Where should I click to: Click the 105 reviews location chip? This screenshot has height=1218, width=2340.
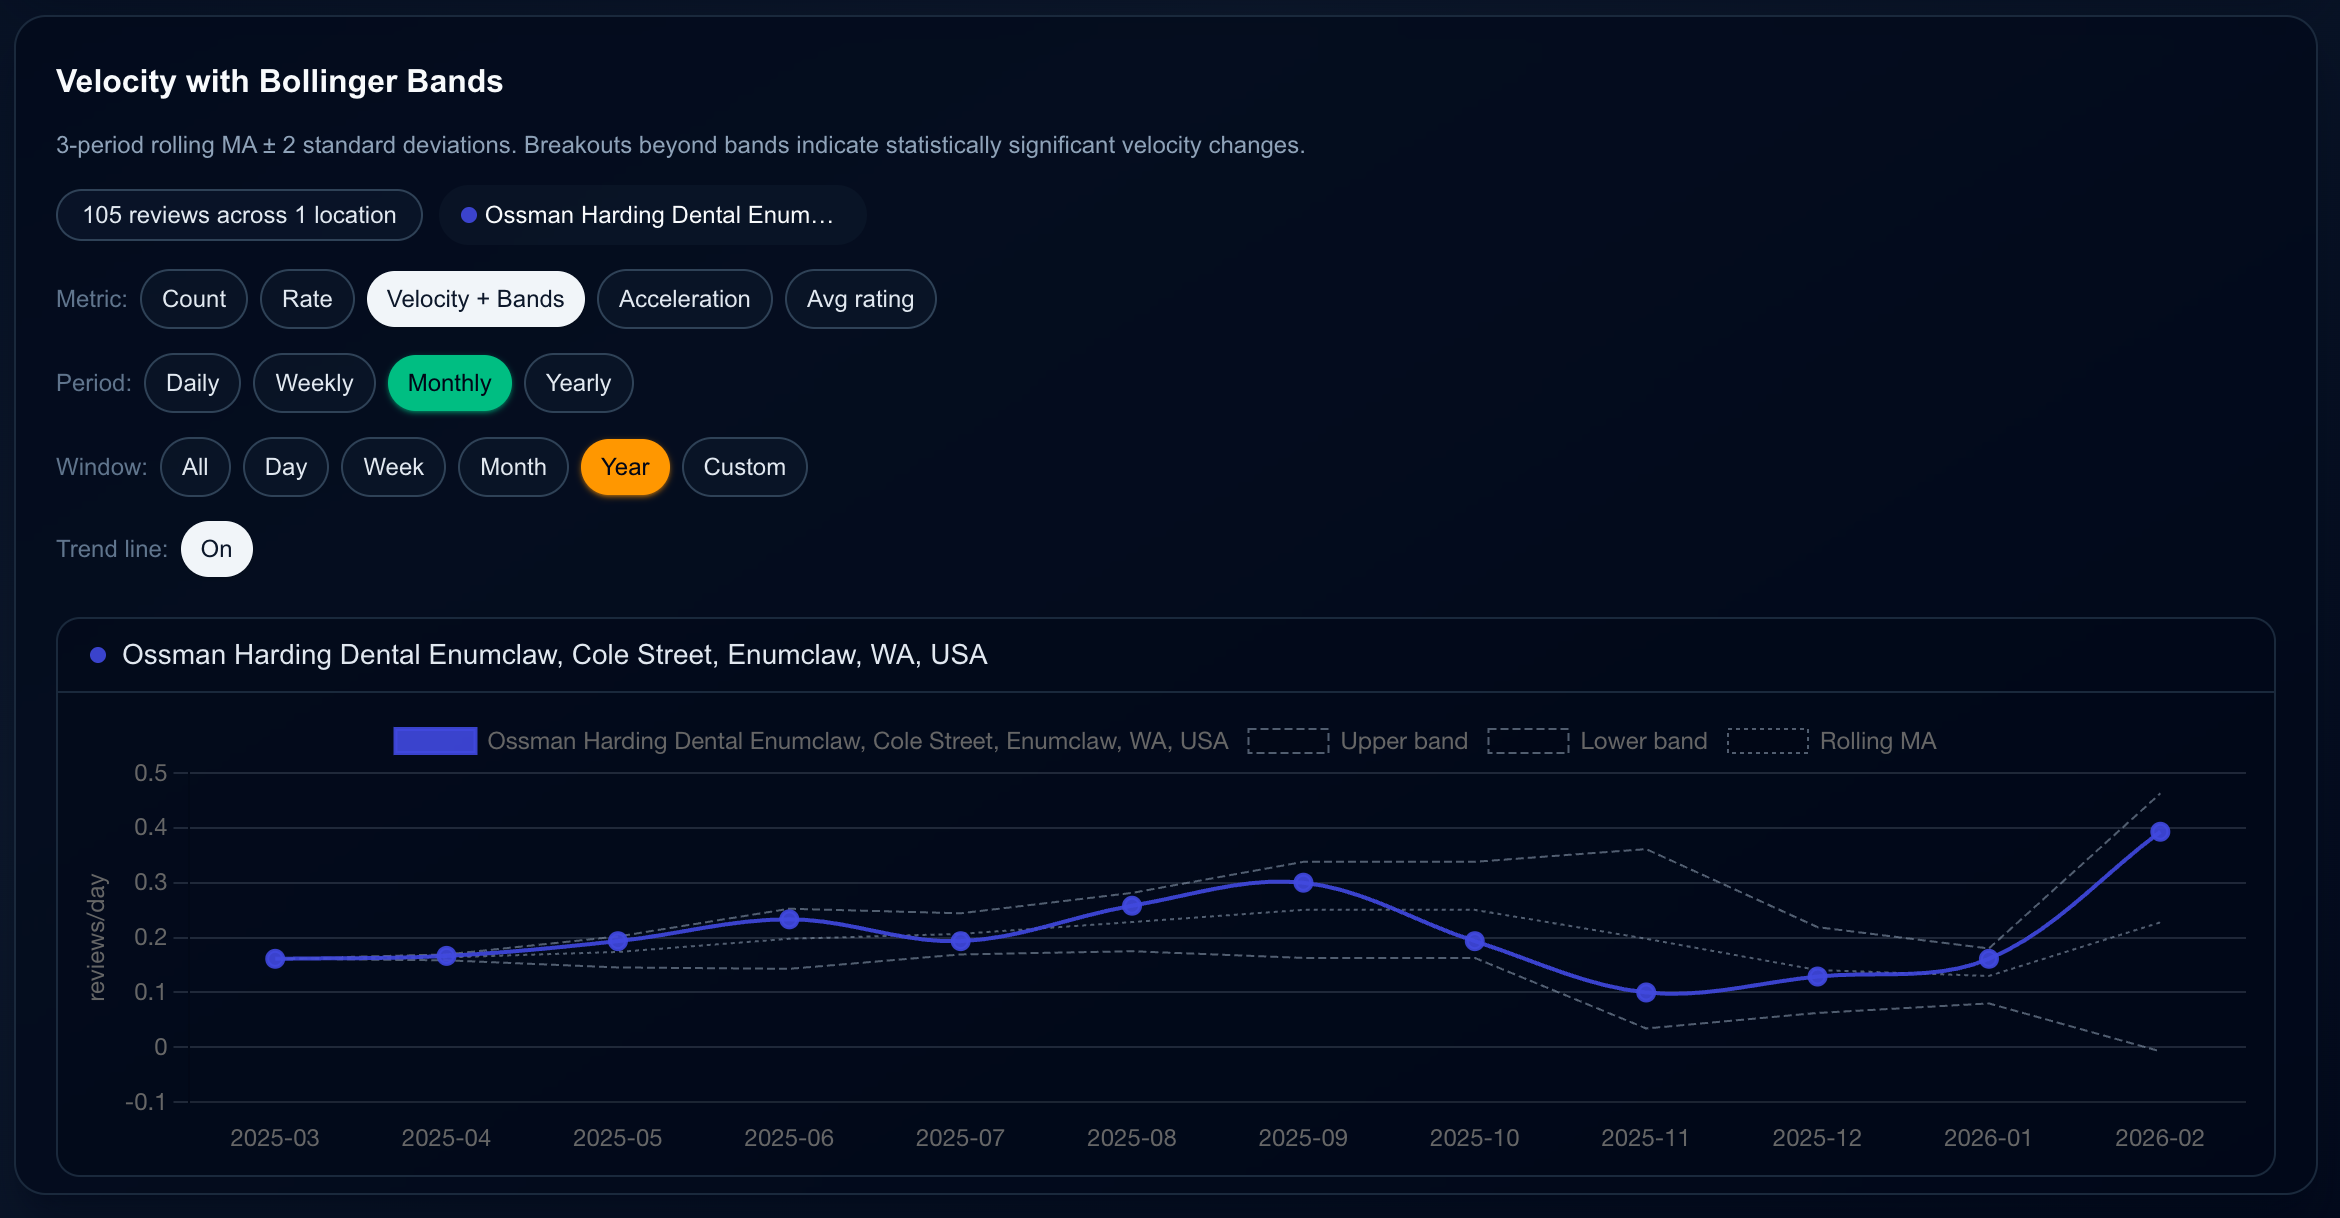[x=238, y=214]
